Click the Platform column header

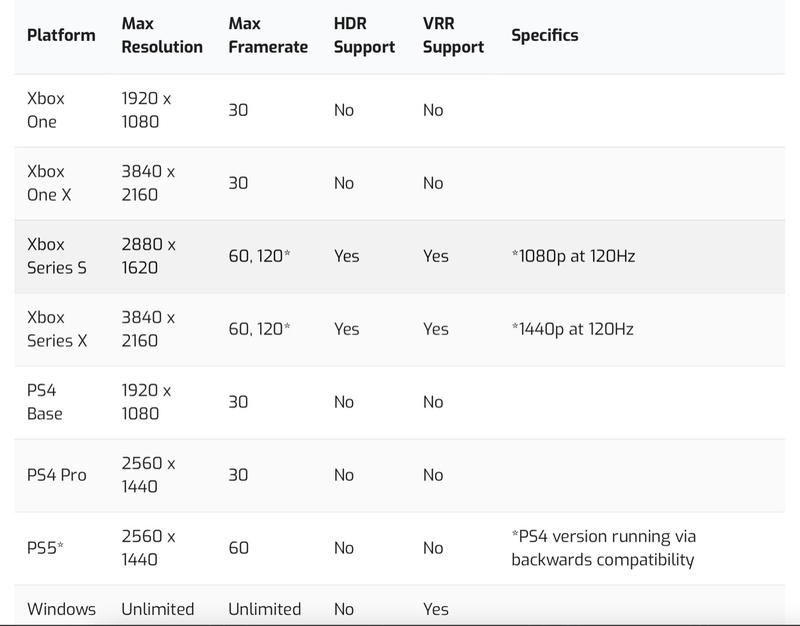[x=61, y=35]
